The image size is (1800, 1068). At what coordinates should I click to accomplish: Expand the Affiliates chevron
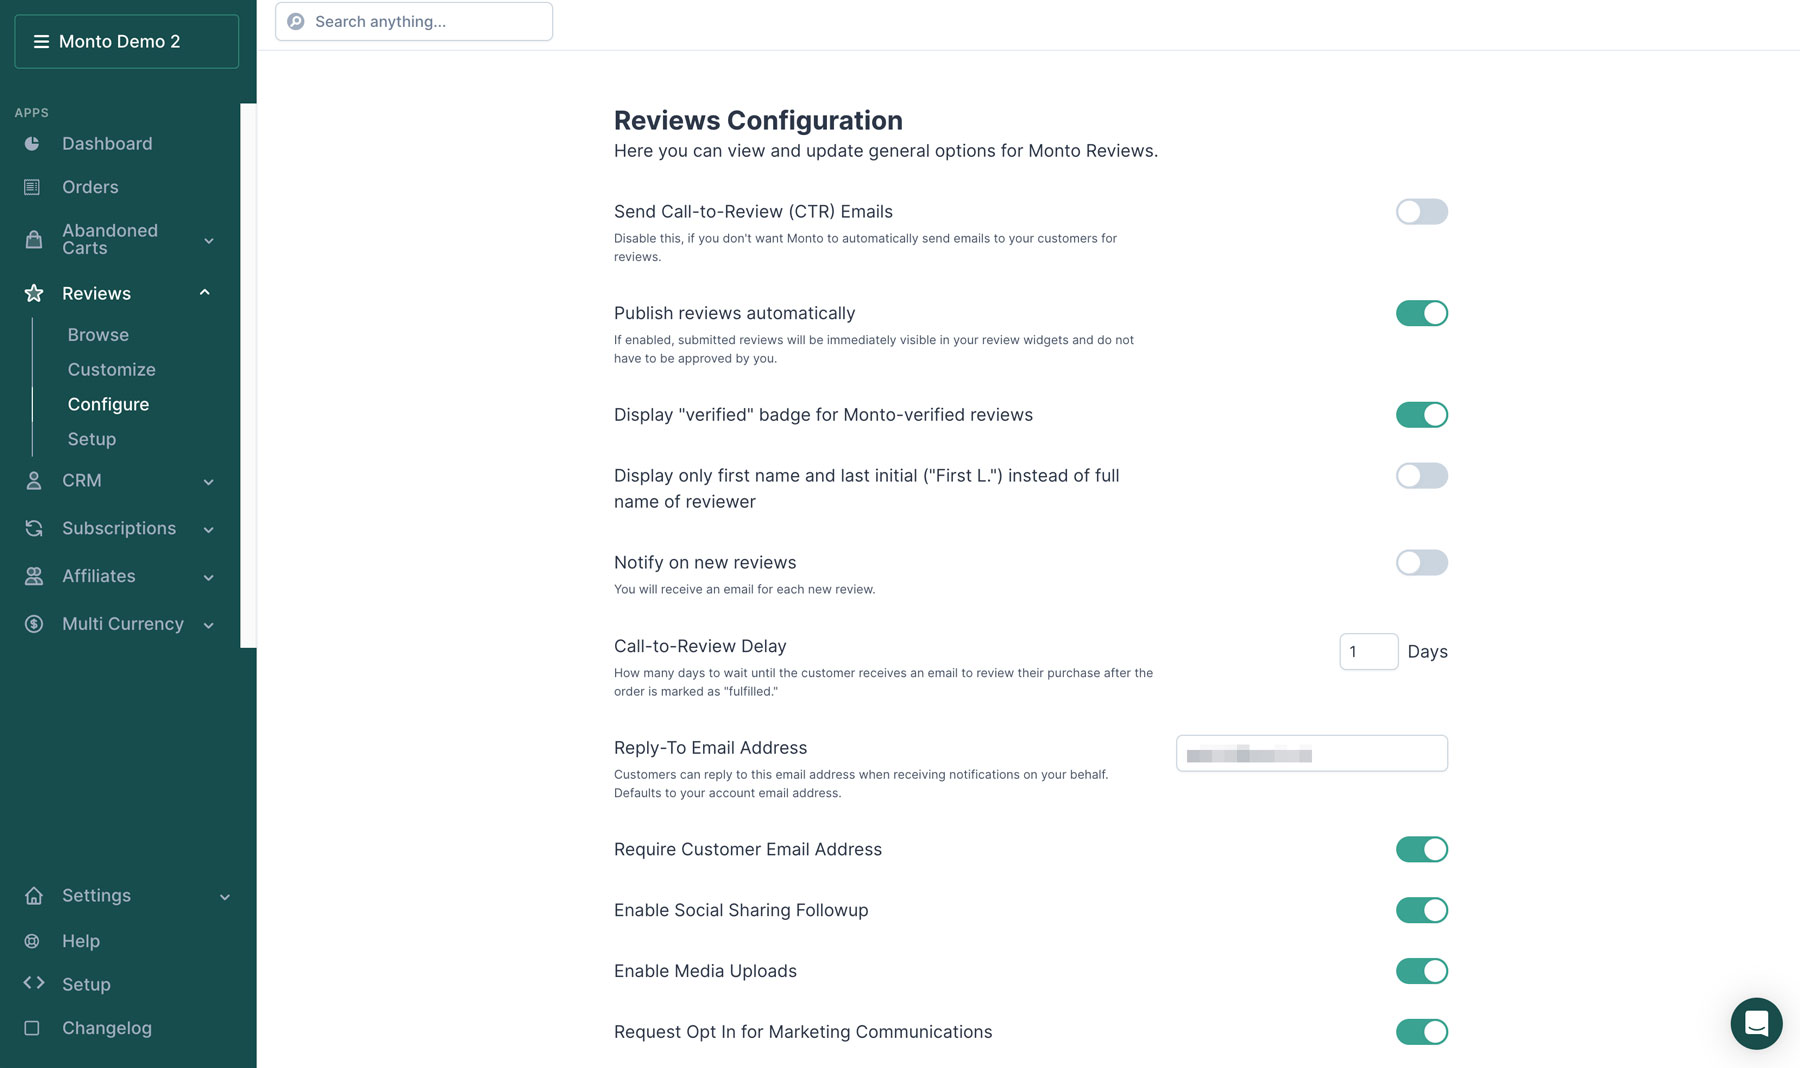[x=209, y=577]
